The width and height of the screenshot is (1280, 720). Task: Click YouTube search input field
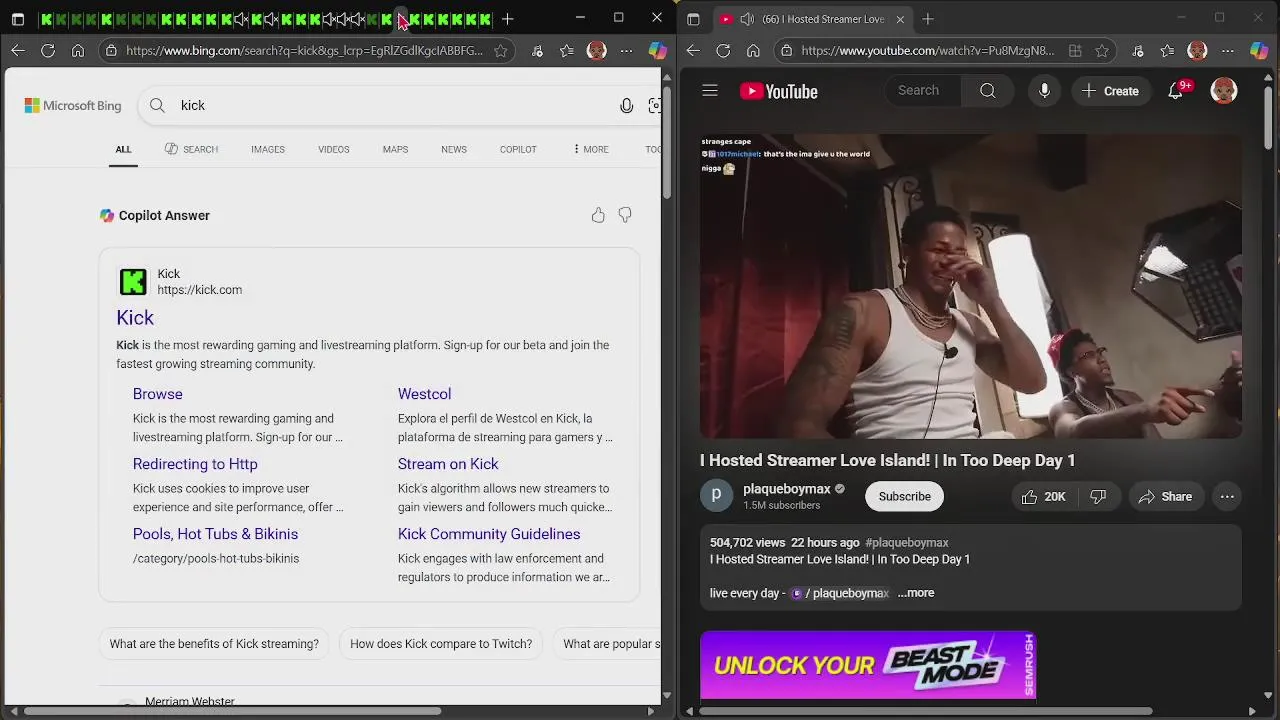[x=923, y=91]
